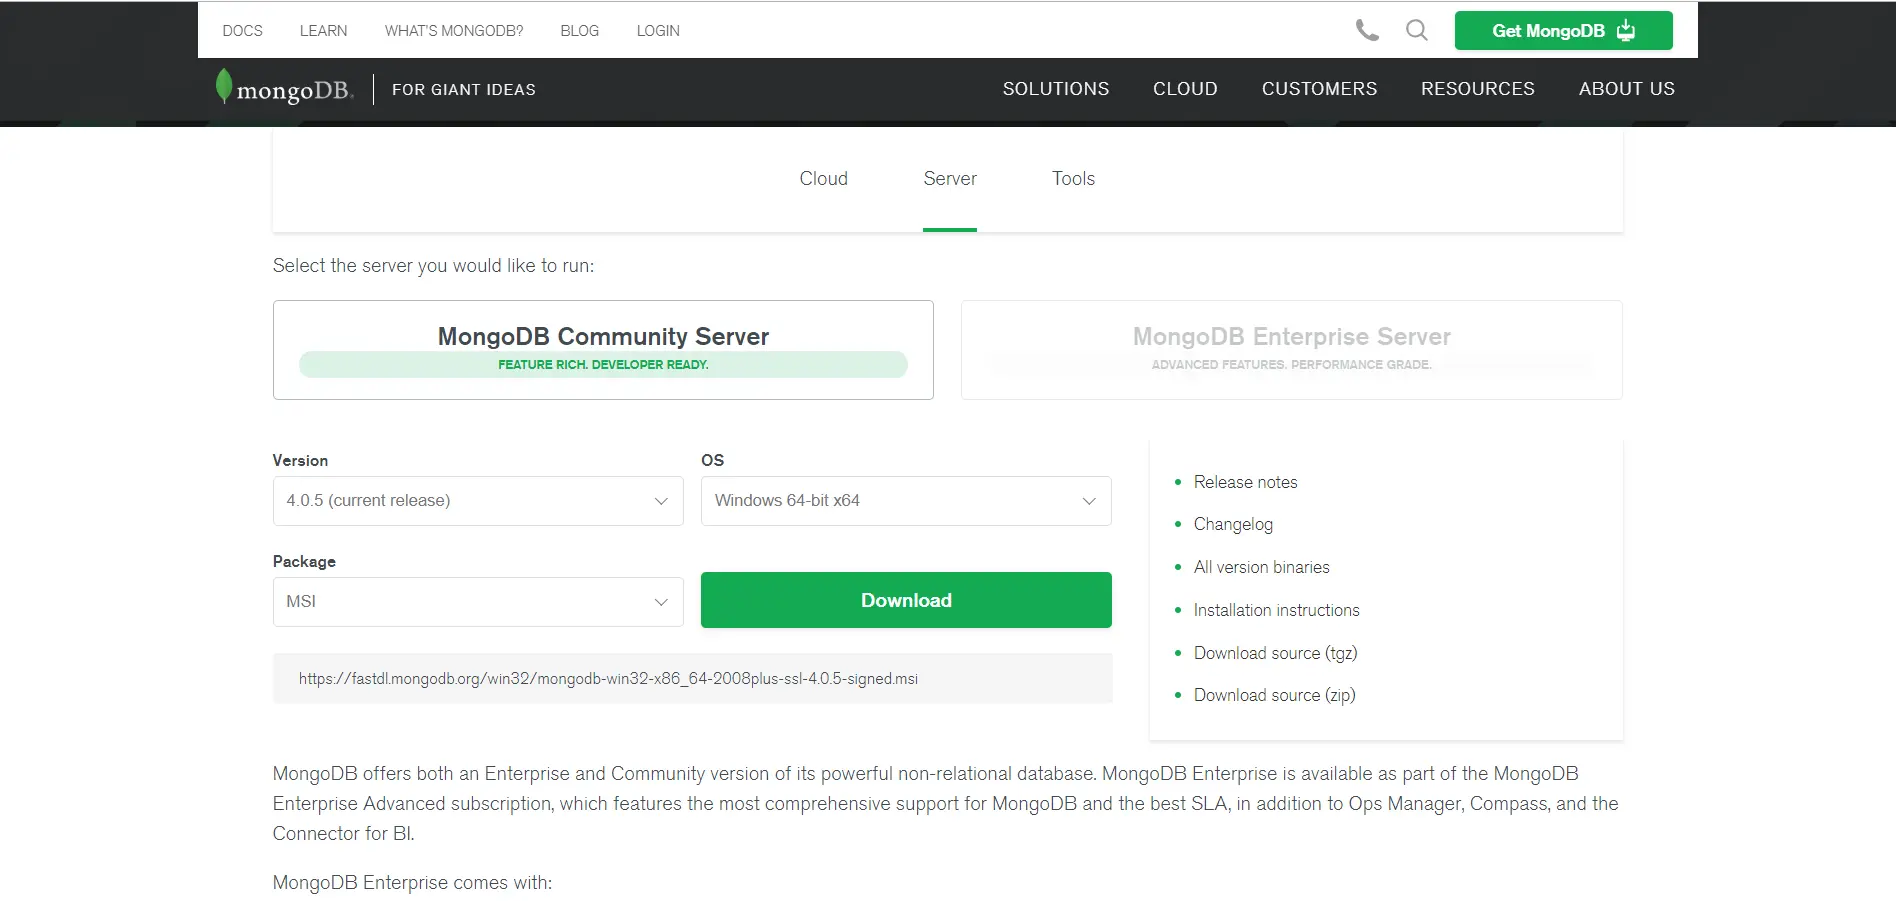The width and height of the screenshot is (1896, 901).
Task: Open search with the magnifier icon
Action: coord(1416,30)
